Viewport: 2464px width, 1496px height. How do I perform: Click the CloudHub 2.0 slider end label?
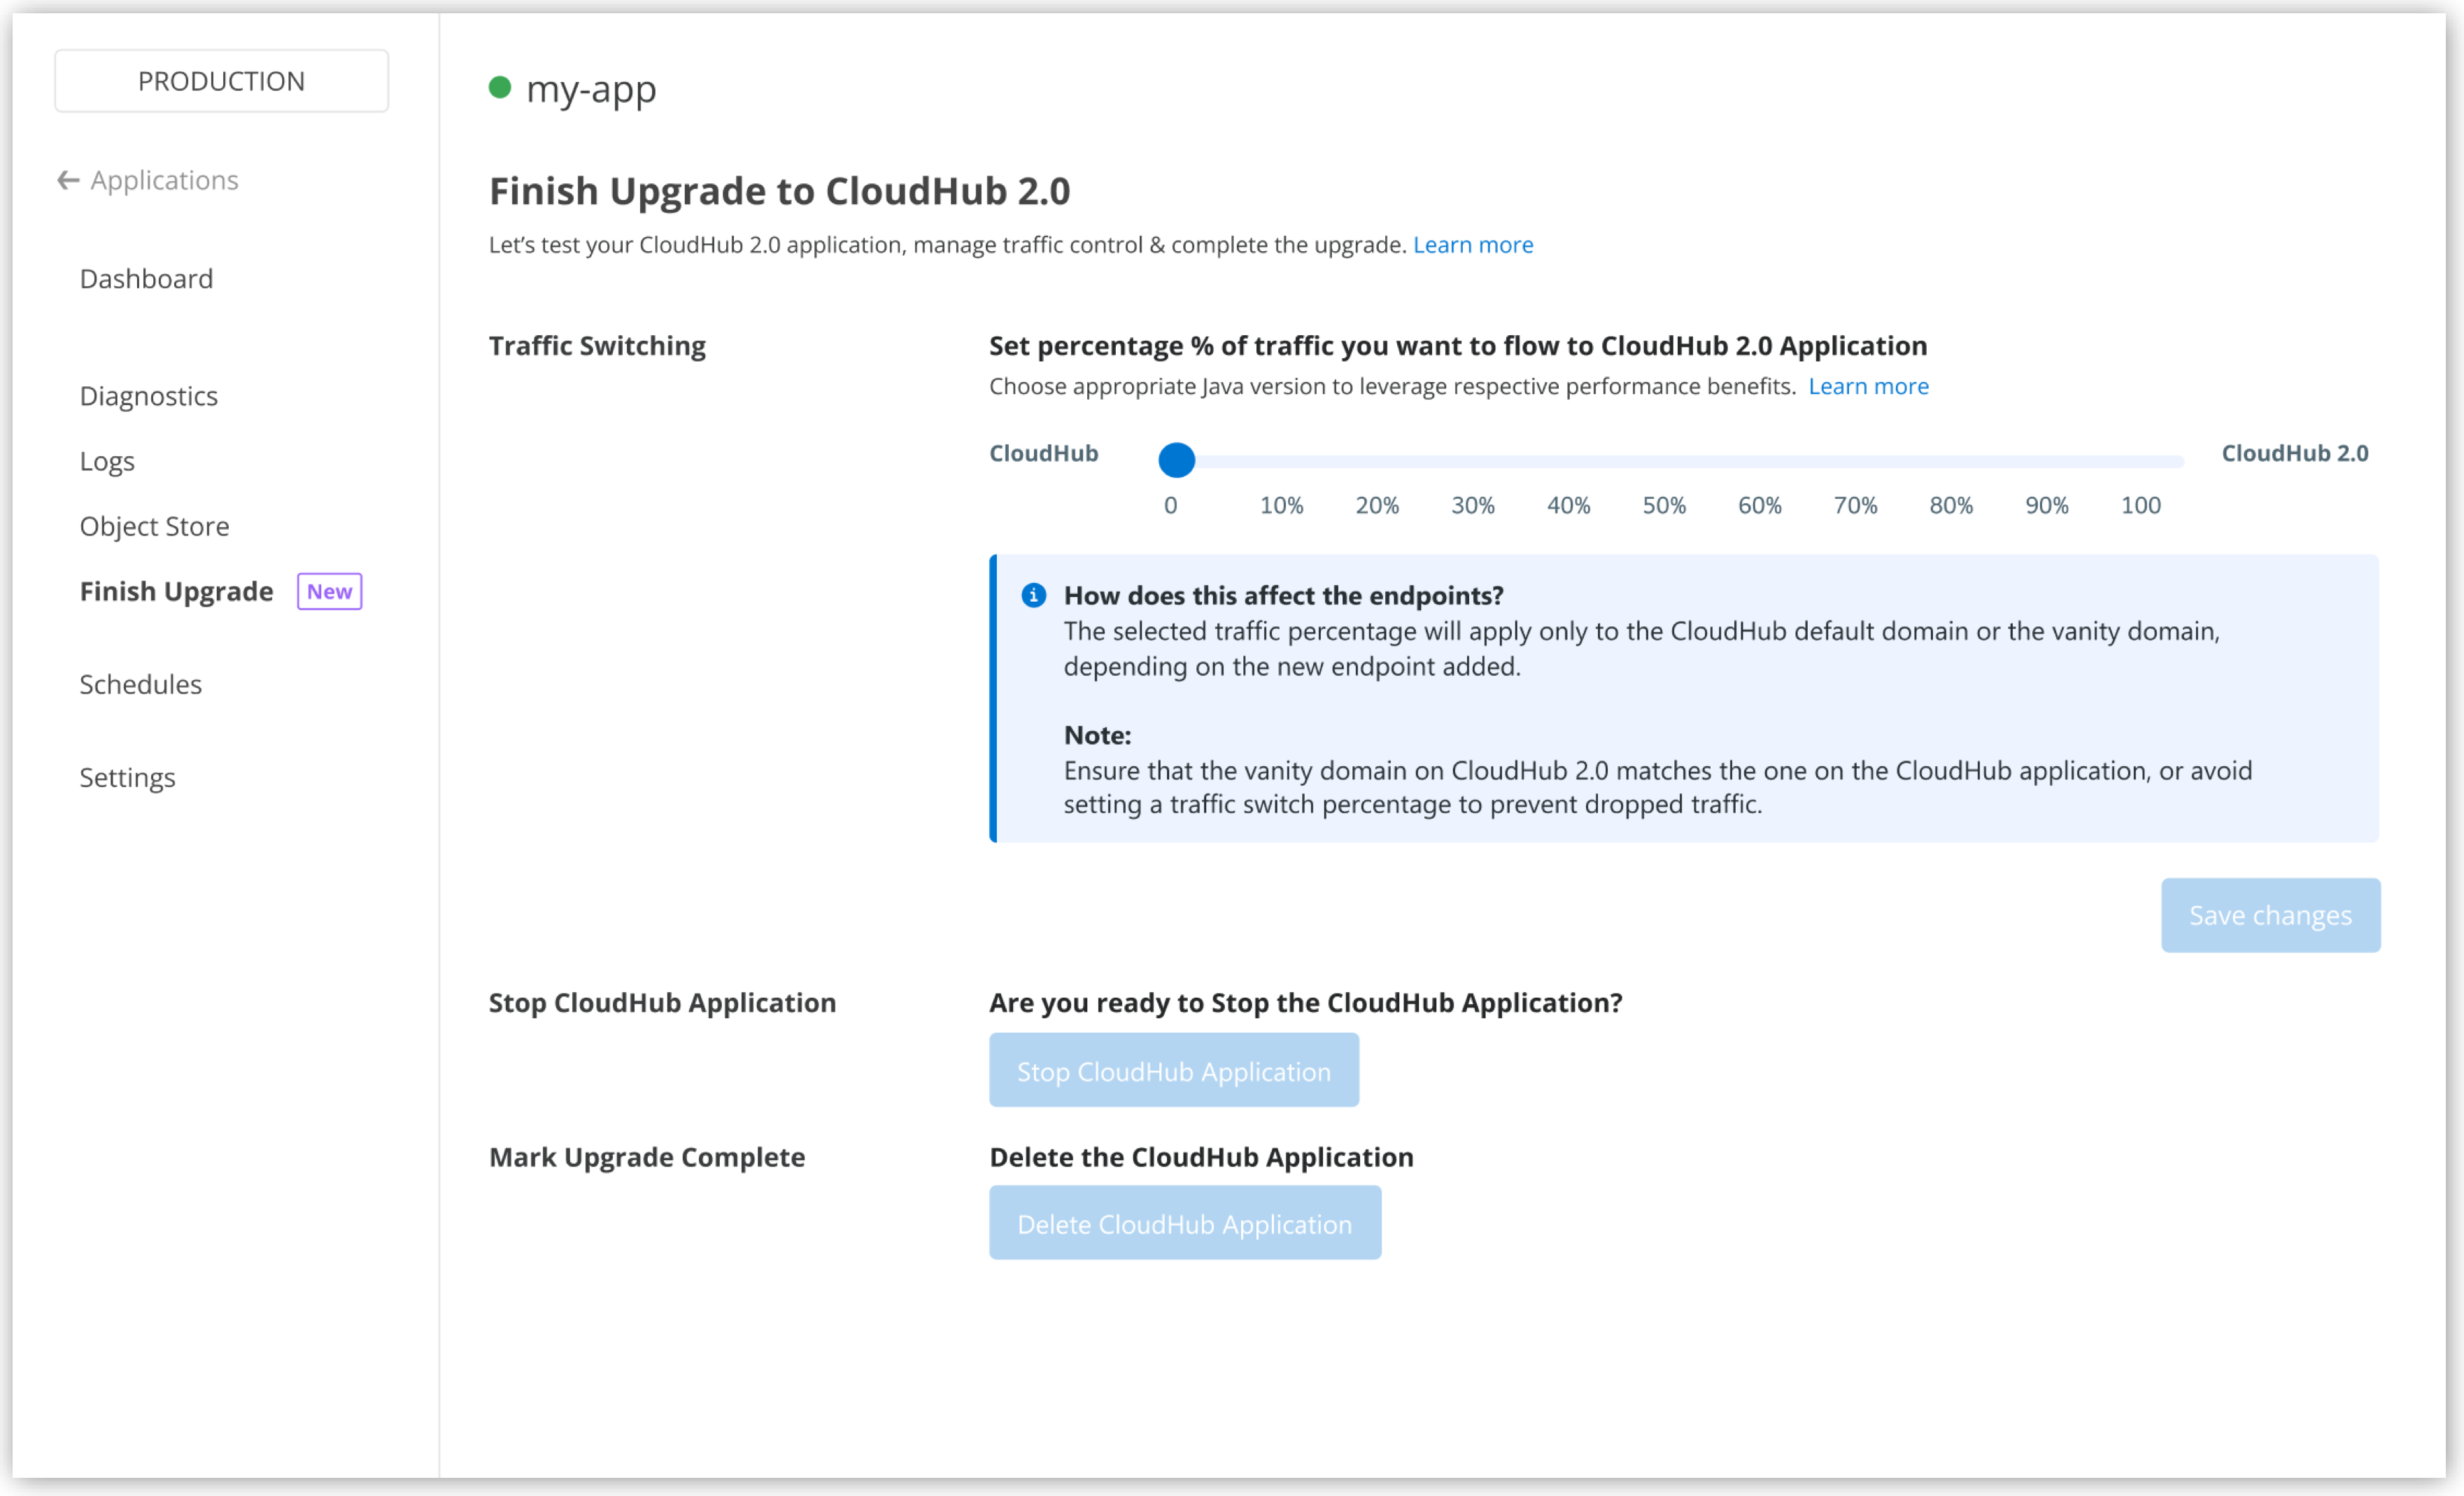2295,452
